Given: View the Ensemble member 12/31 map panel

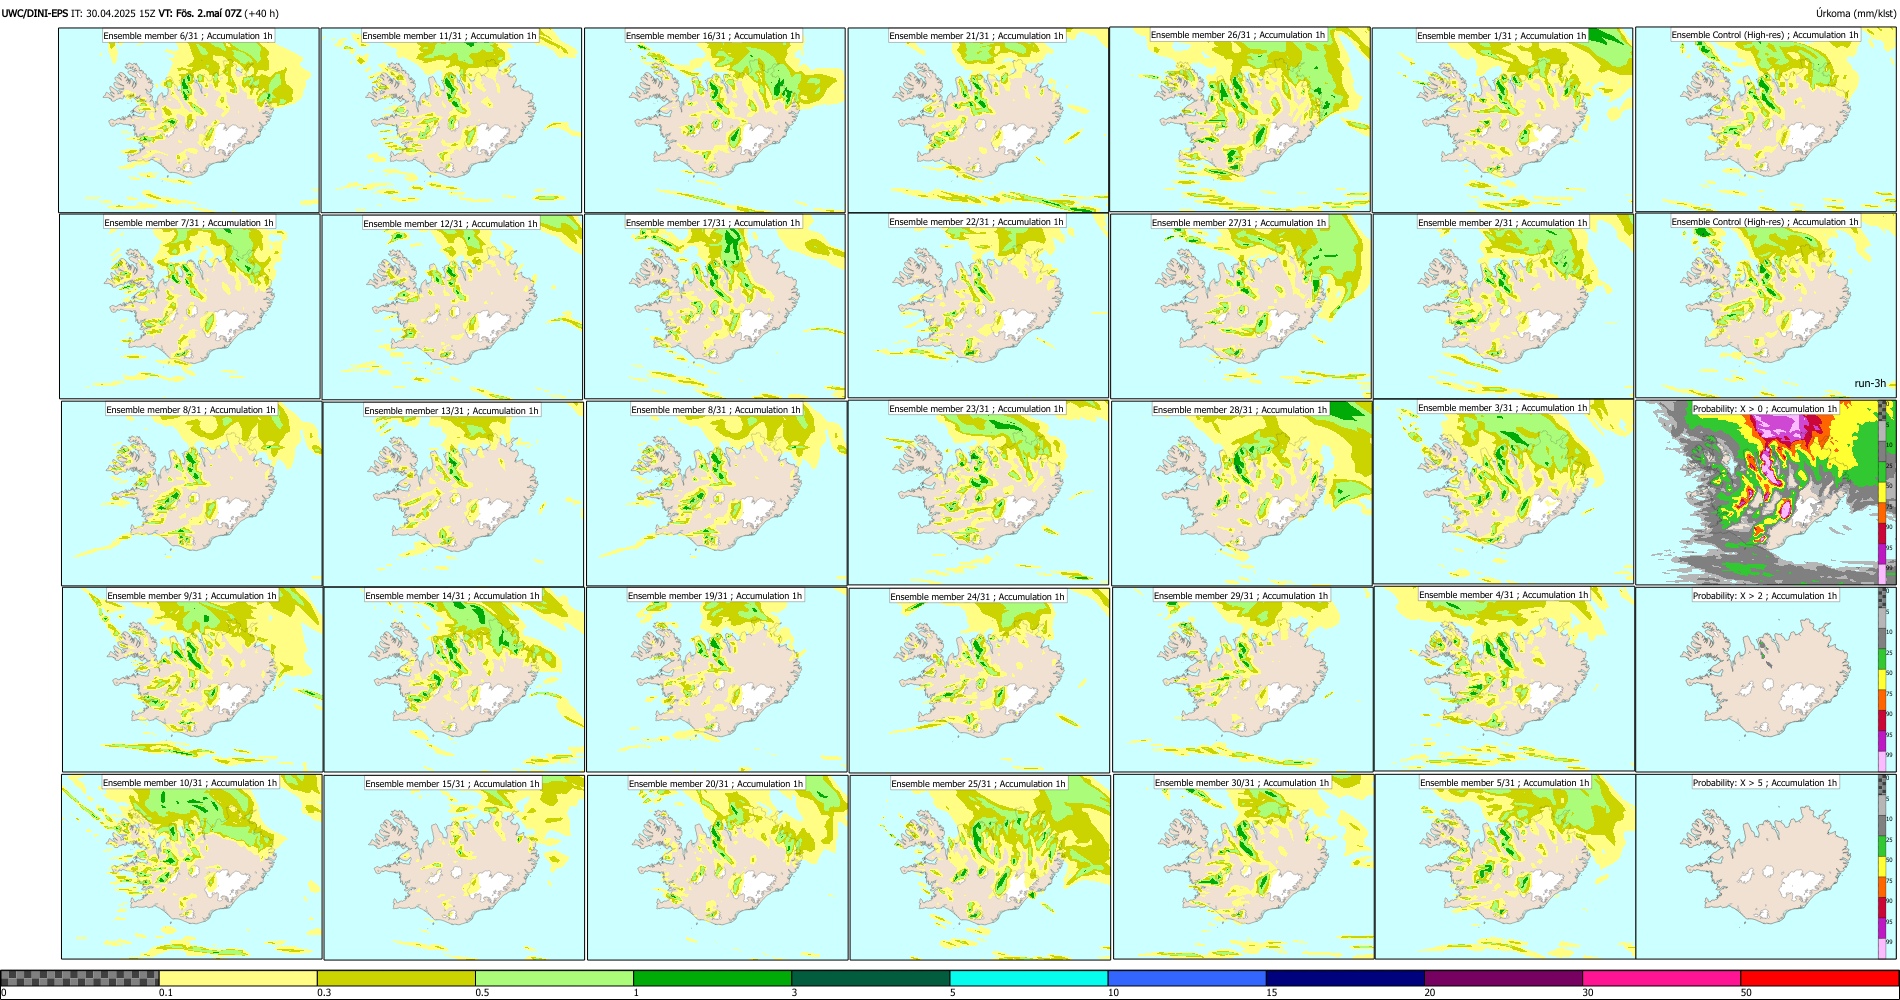Looking at the screenshot, I should click(452, 307).
